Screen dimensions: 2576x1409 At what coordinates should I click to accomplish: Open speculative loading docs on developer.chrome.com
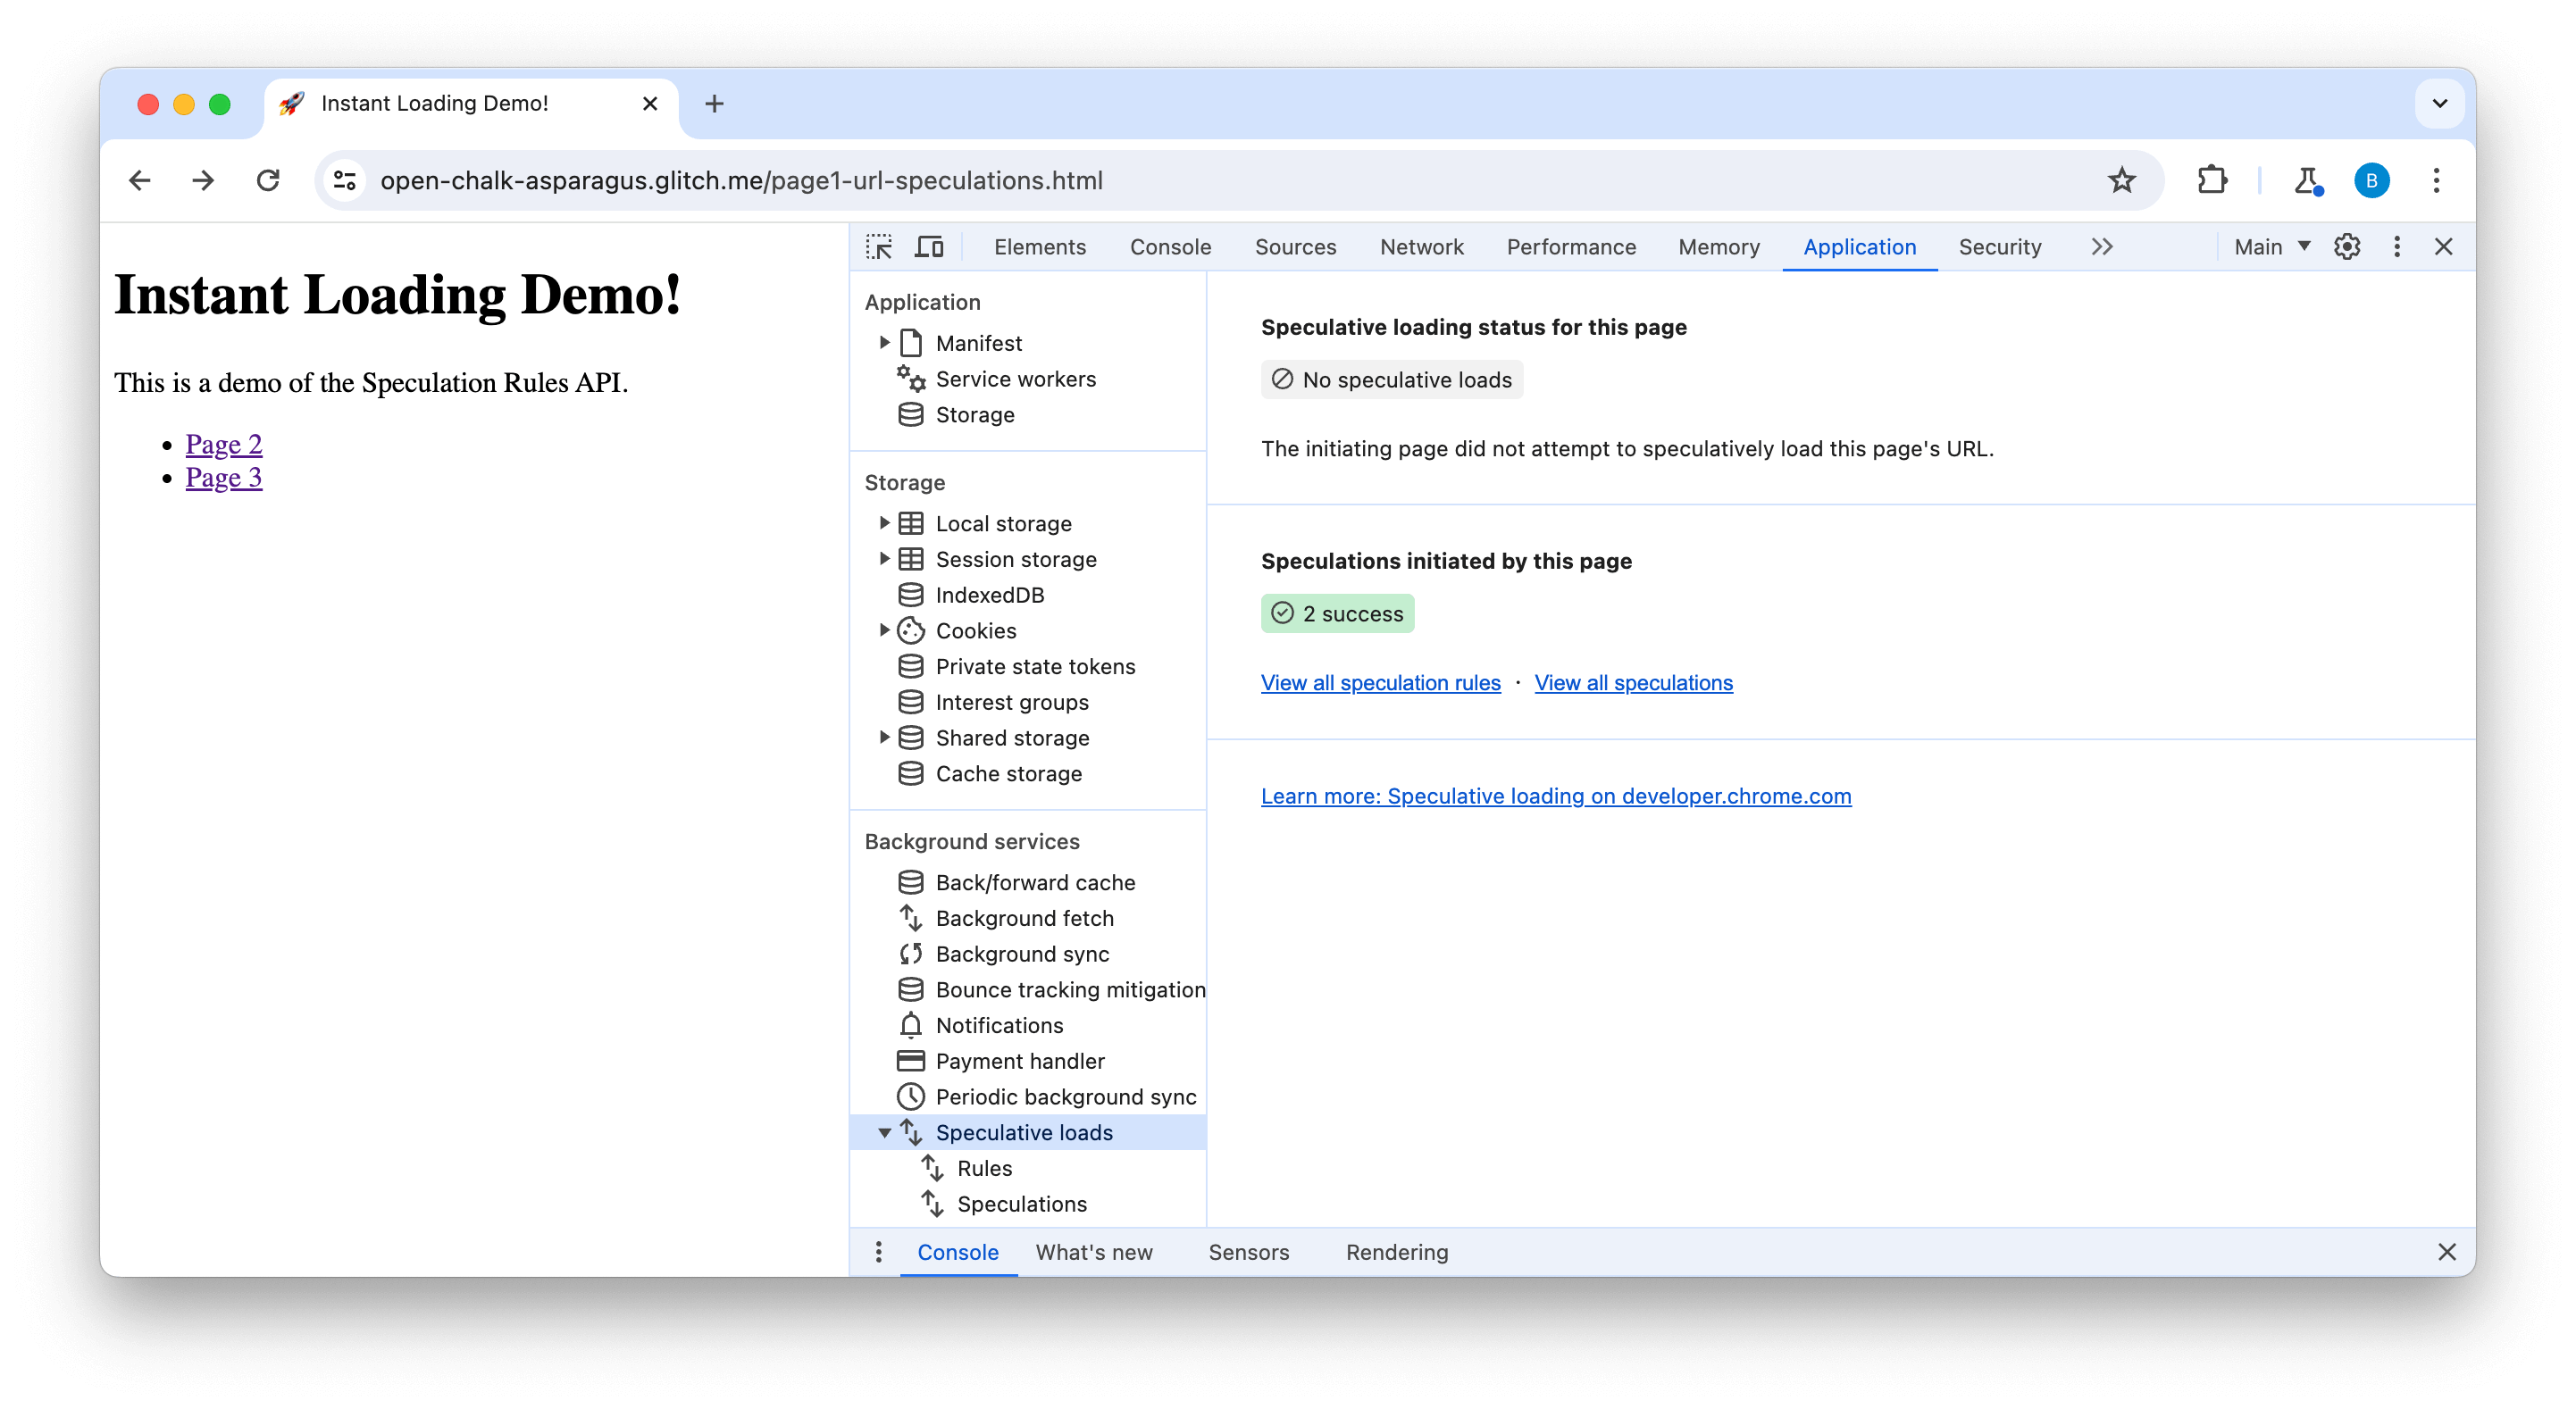(x=1555, y=795)
